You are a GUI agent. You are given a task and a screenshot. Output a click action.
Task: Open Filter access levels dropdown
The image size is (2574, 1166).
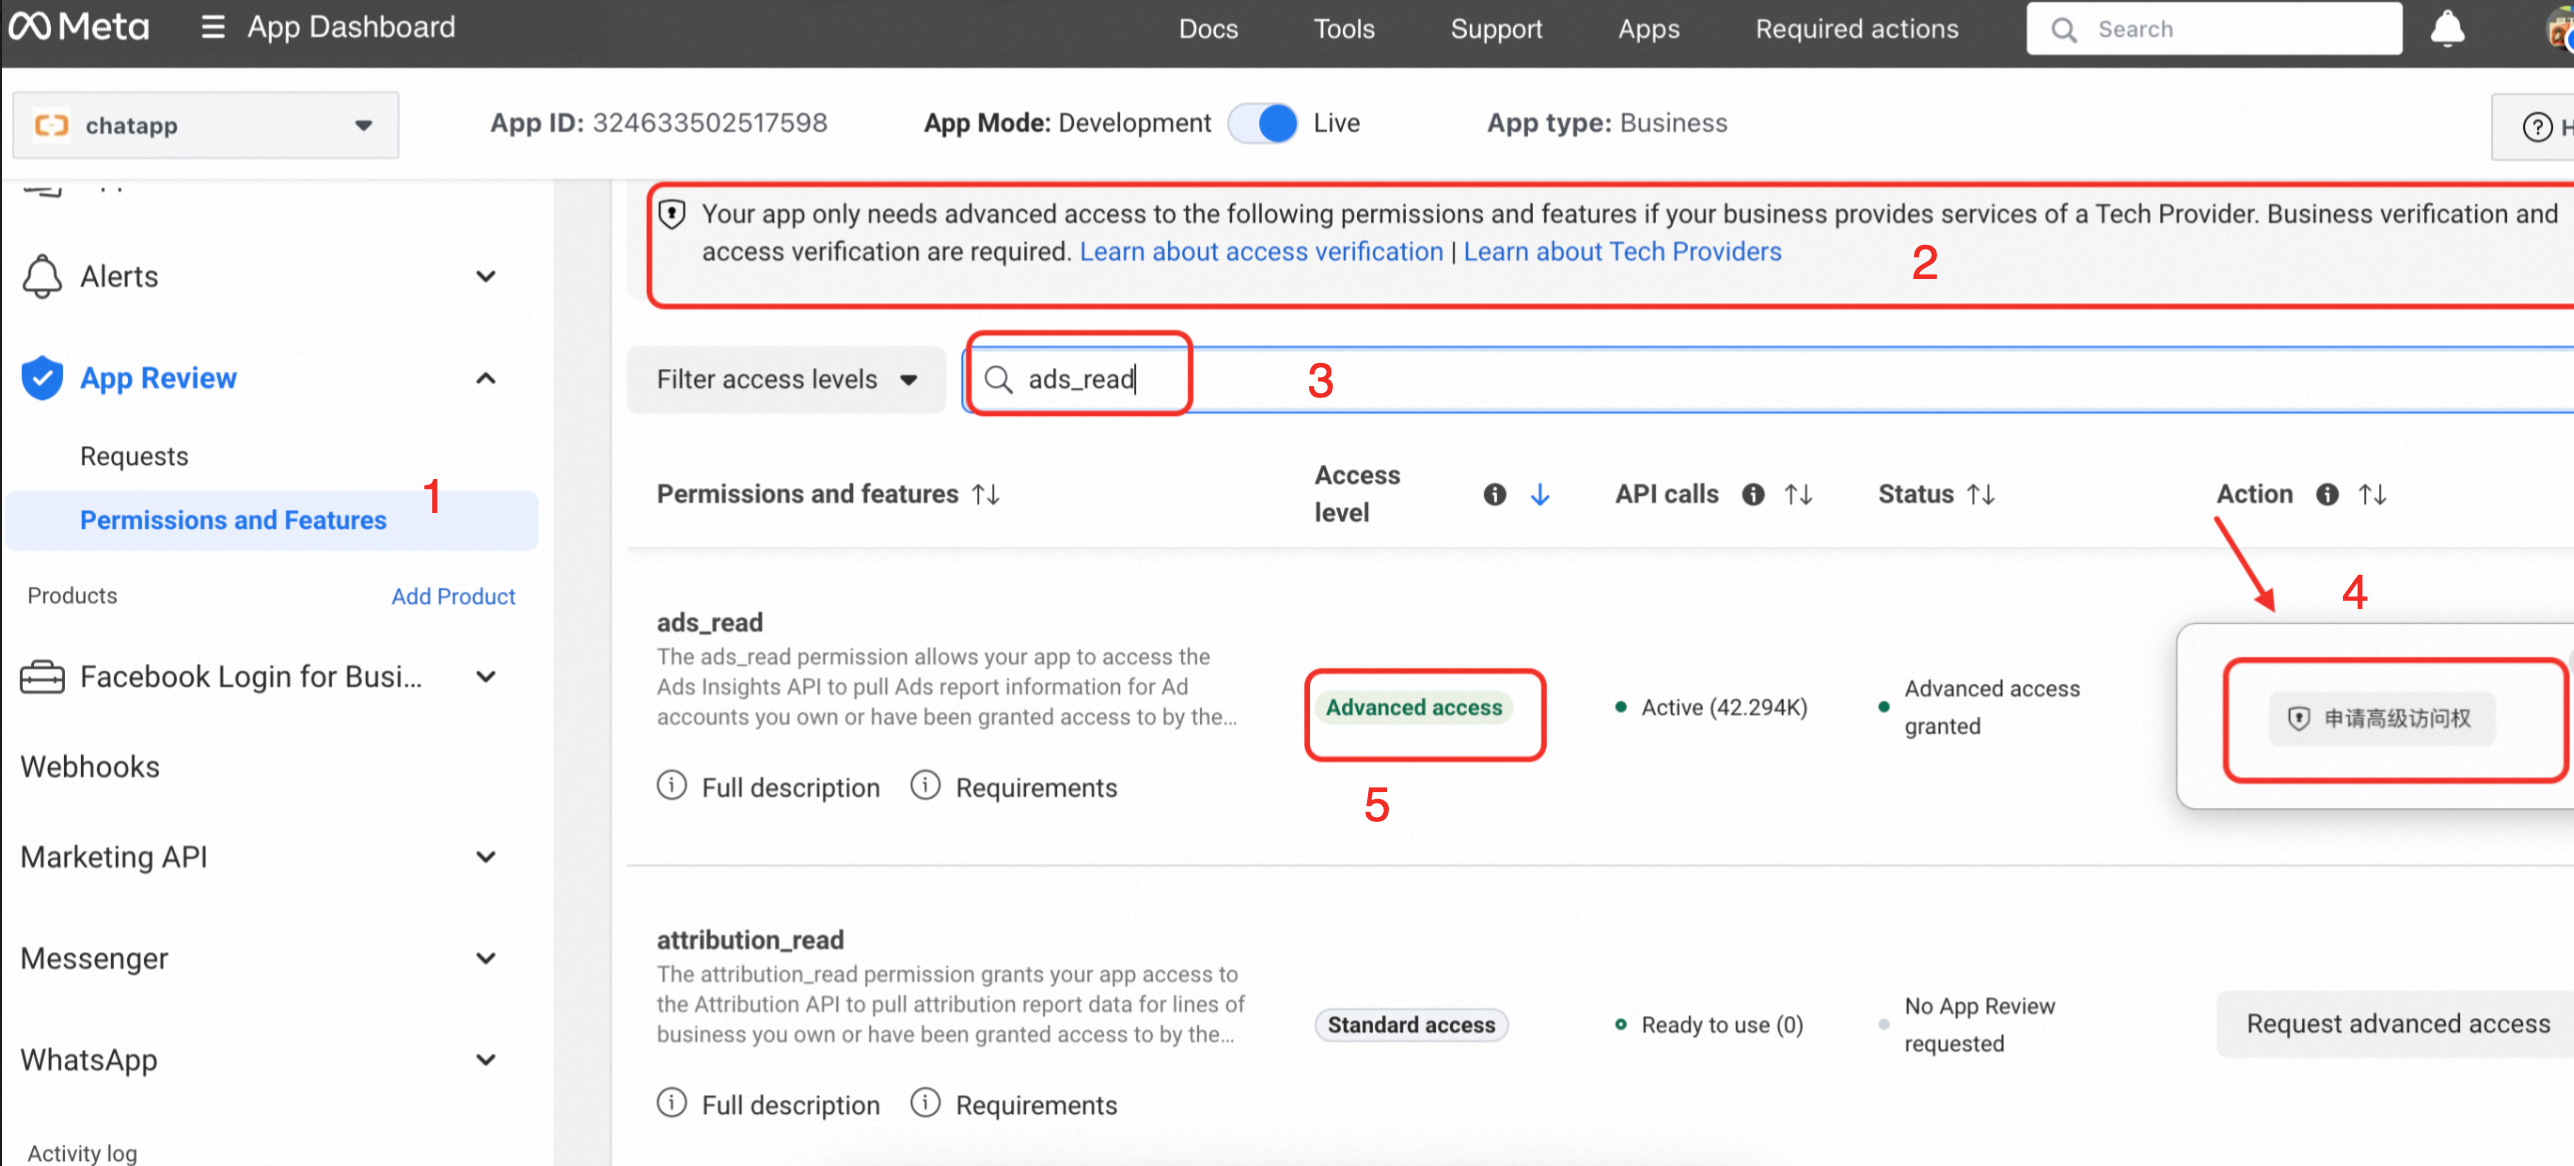click(786, 380)
